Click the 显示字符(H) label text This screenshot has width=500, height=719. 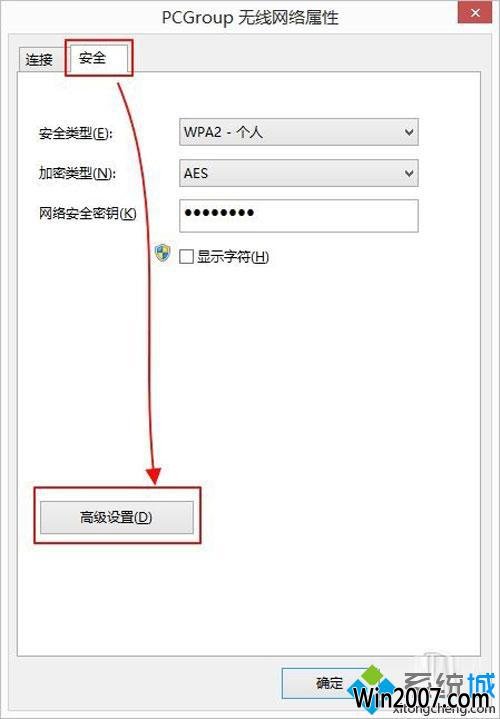pos(233,257)
